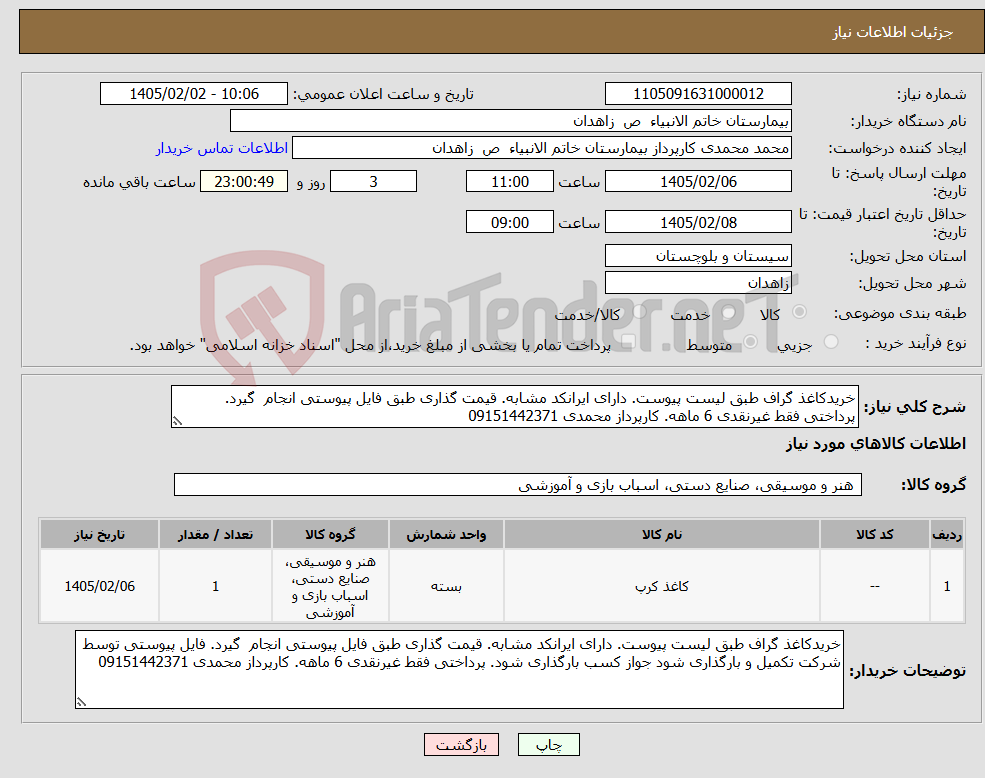Click the تاریخ نیاز column header
Screen dimensions: 985x778
99,534
